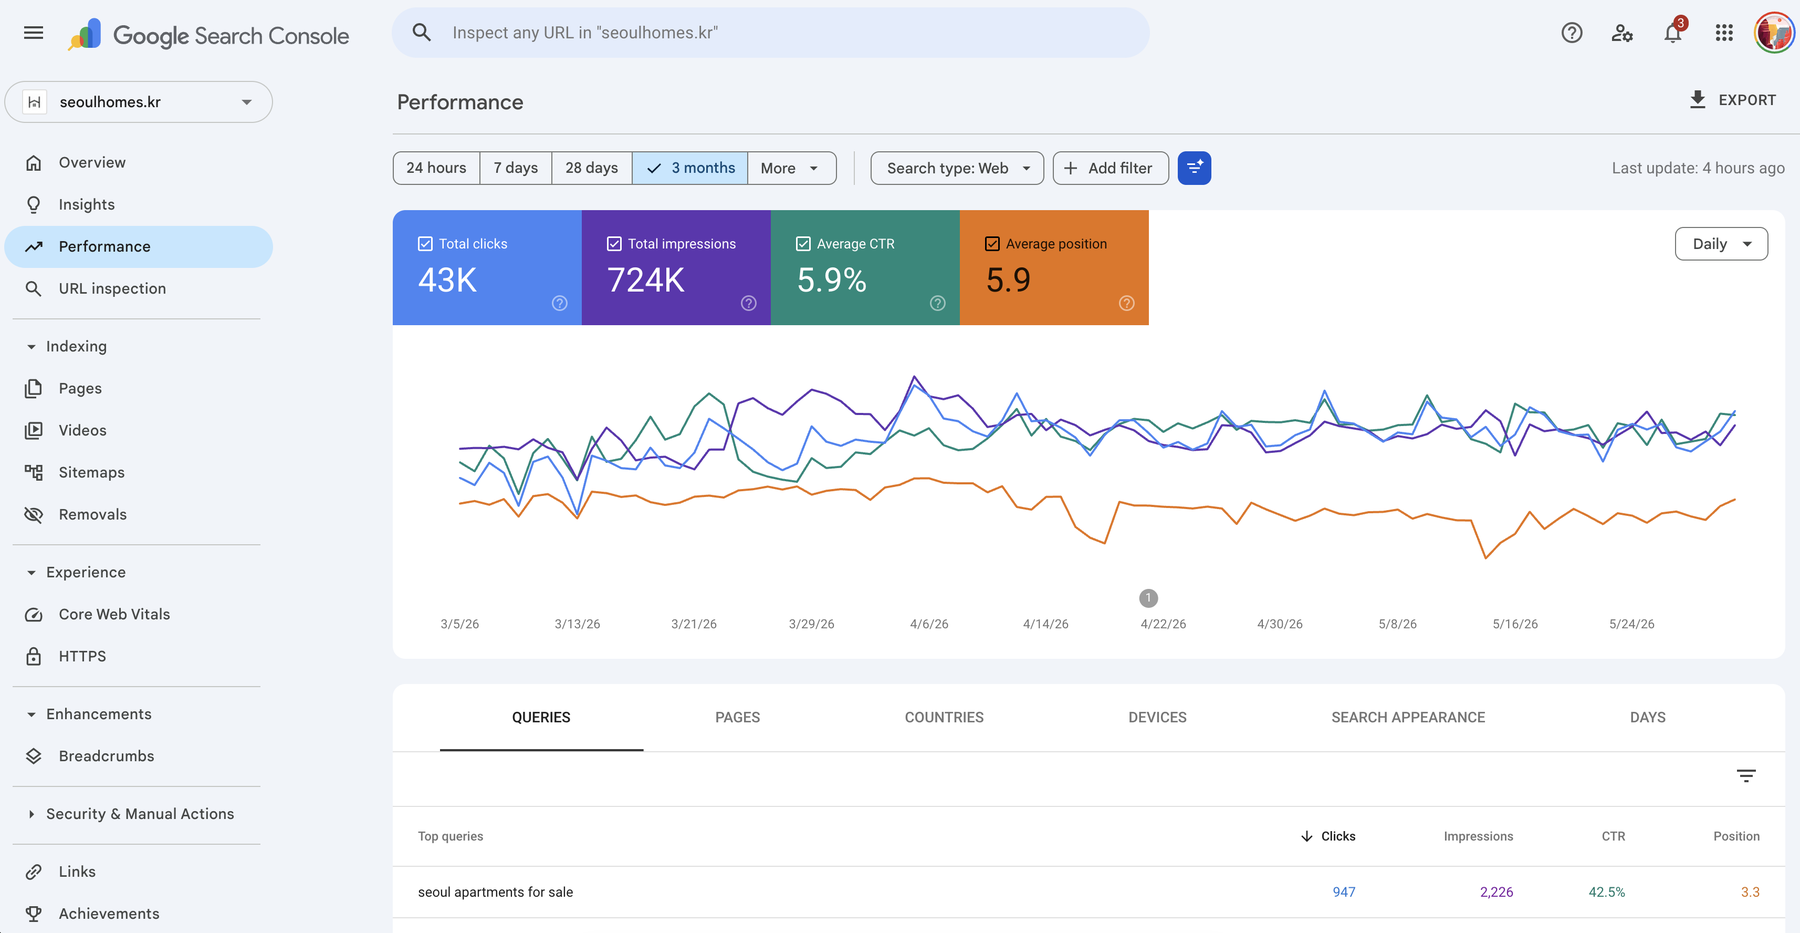Viewport: 1800px width, 933px height.
Task: Uncheck the Total clicks checkbox
Action: (425, 244)
